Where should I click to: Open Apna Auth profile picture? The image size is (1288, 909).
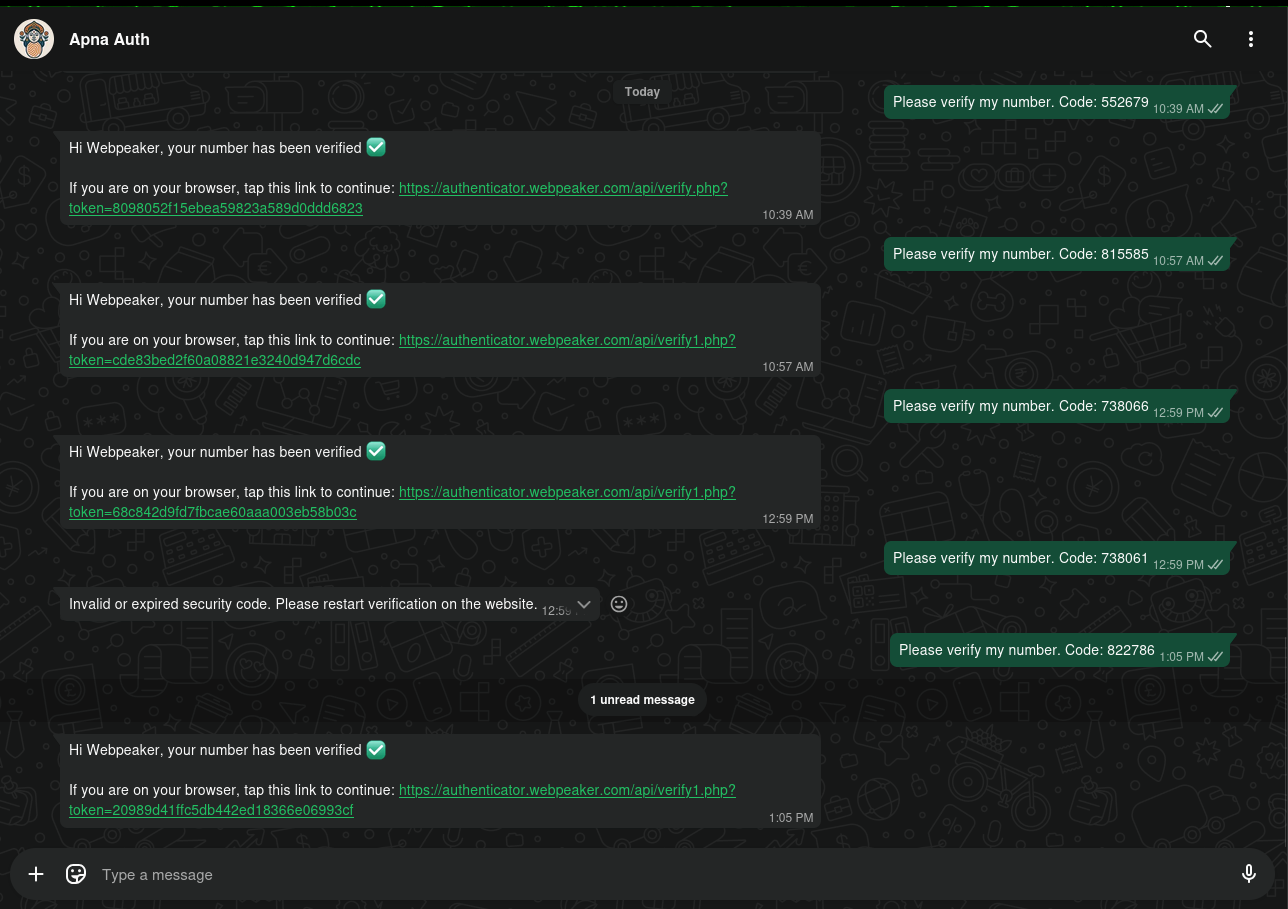click(34, 39)
